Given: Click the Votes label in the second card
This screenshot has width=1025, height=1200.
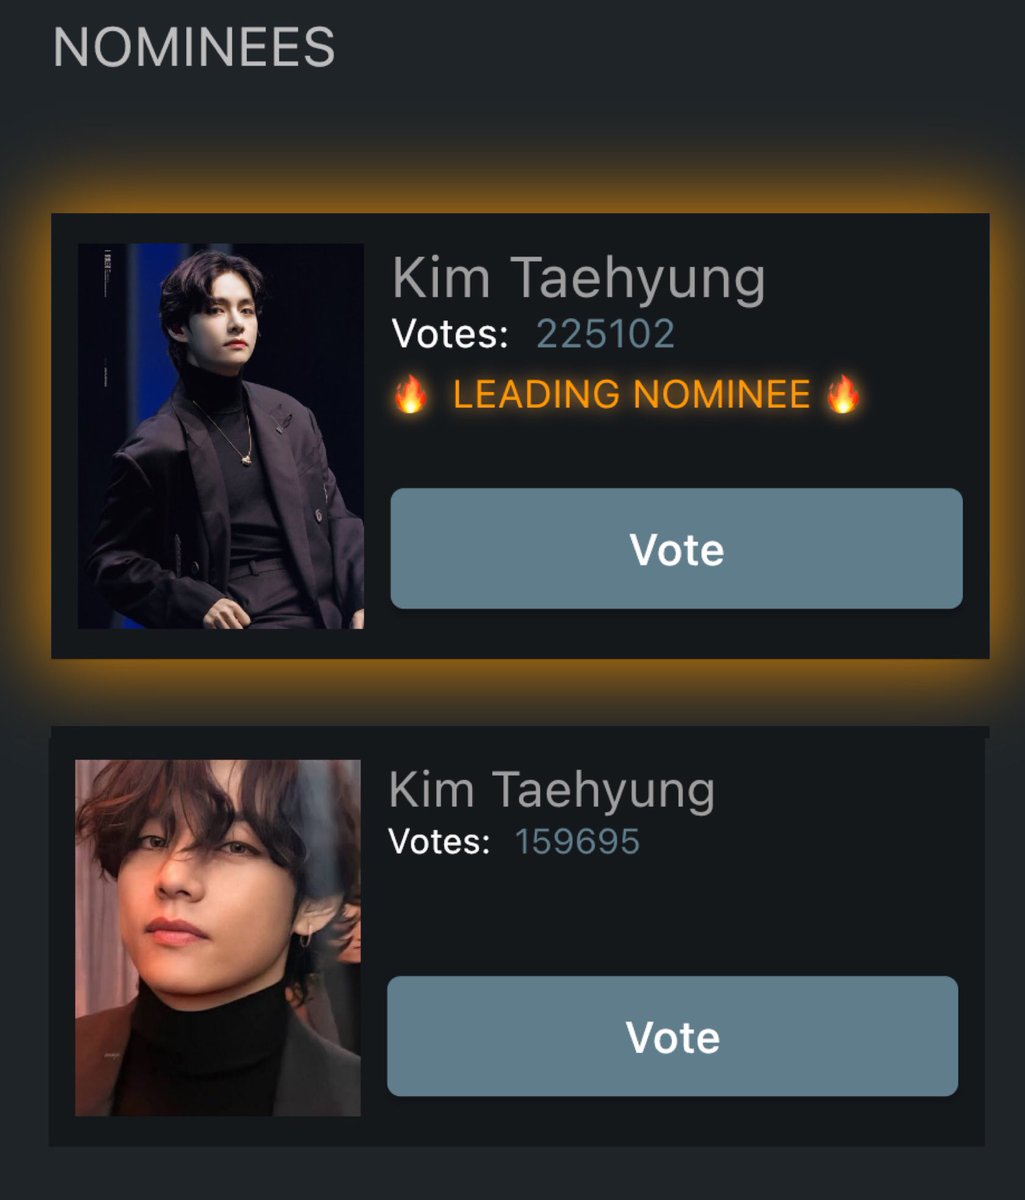Looking at the screenshot, I should 439,841.
